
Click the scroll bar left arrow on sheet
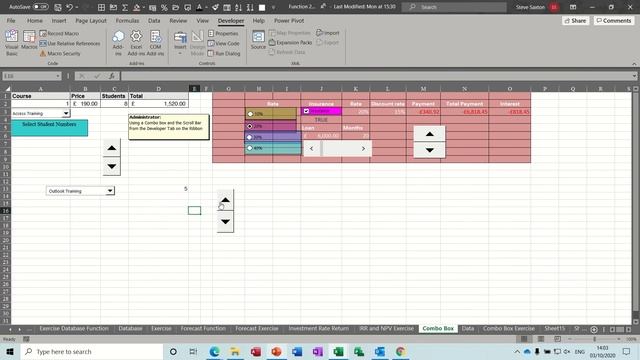tap(312, 149)
